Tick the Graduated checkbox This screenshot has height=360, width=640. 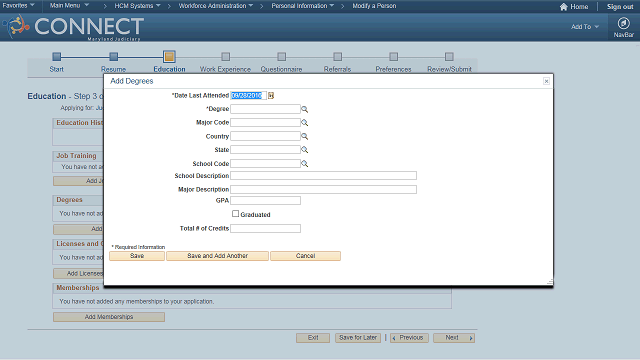(236, 214)
